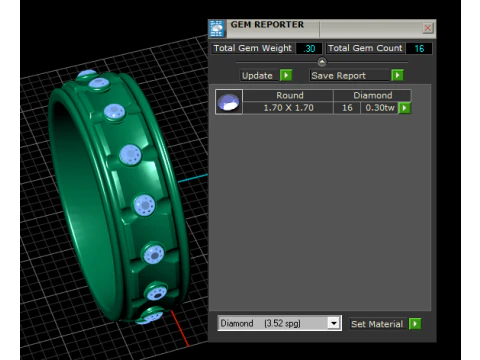This screenshot has width=480, height=360.
Task: Select the round gem thumbnail in the report row
Action: tap(229, 102)
